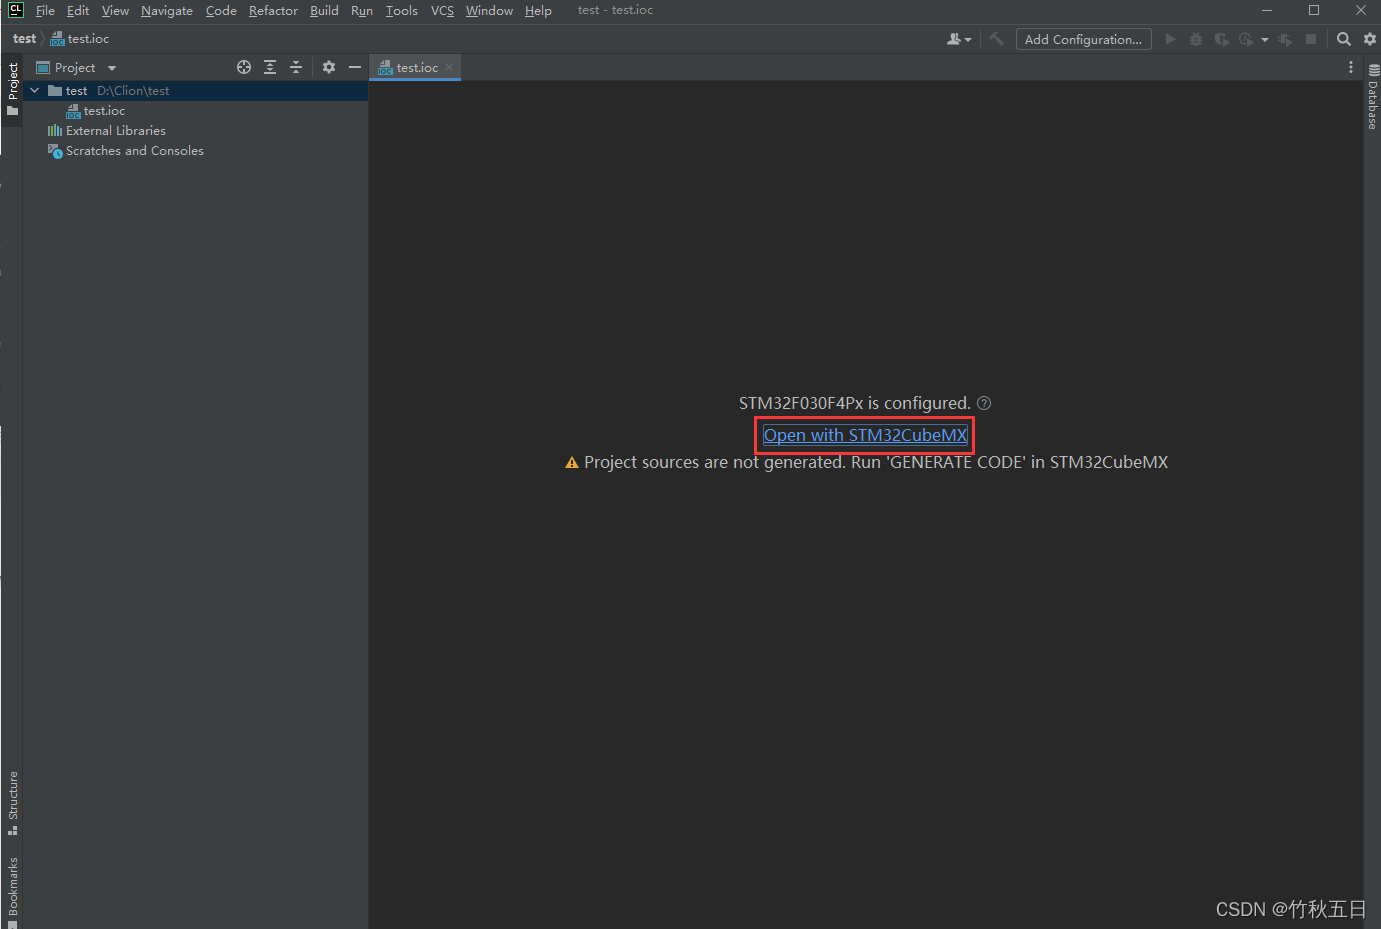The width and height of the screenshot is (1381, 929).
Task: Open the Navigate menu
Action: coord(167,10)
